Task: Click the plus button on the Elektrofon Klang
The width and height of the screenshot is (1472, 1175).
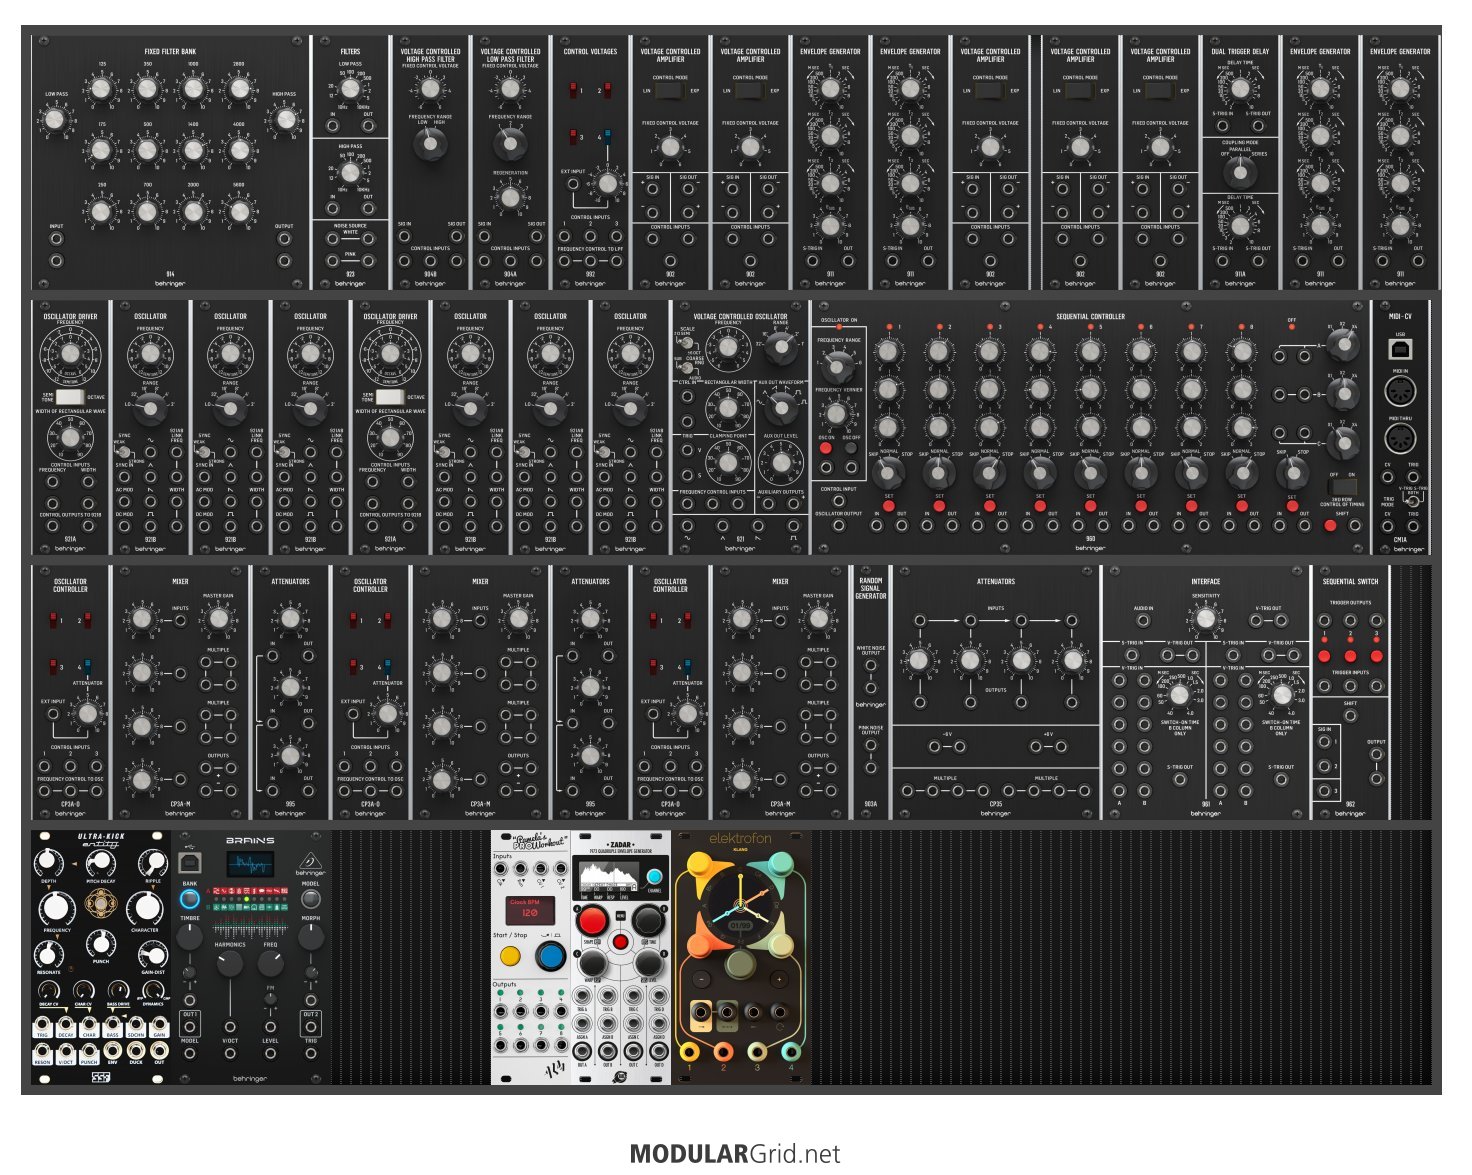Action: pyautogui.click(x=778, y=977)
